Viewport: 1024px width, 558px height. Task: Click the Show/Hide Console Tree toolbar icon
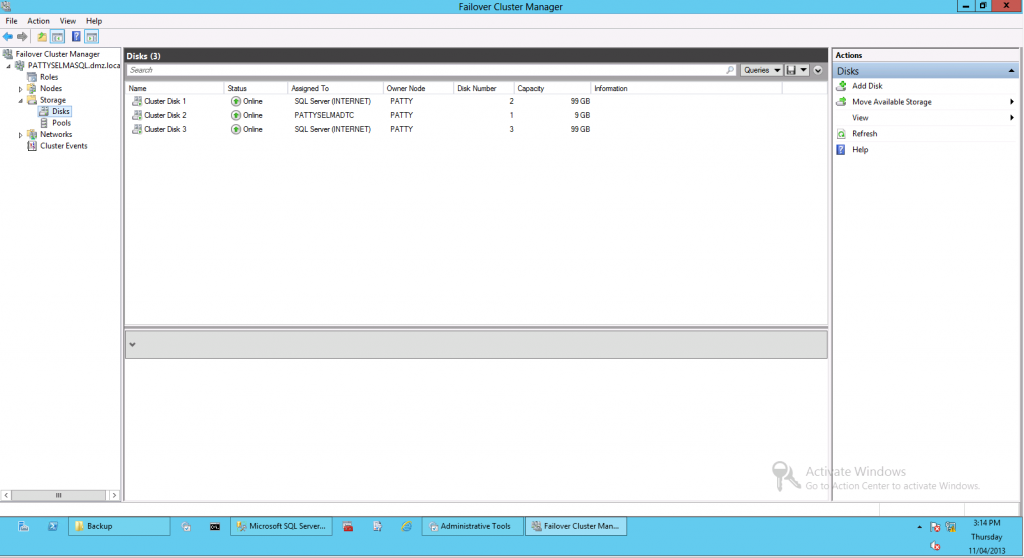tap(57, 37)
